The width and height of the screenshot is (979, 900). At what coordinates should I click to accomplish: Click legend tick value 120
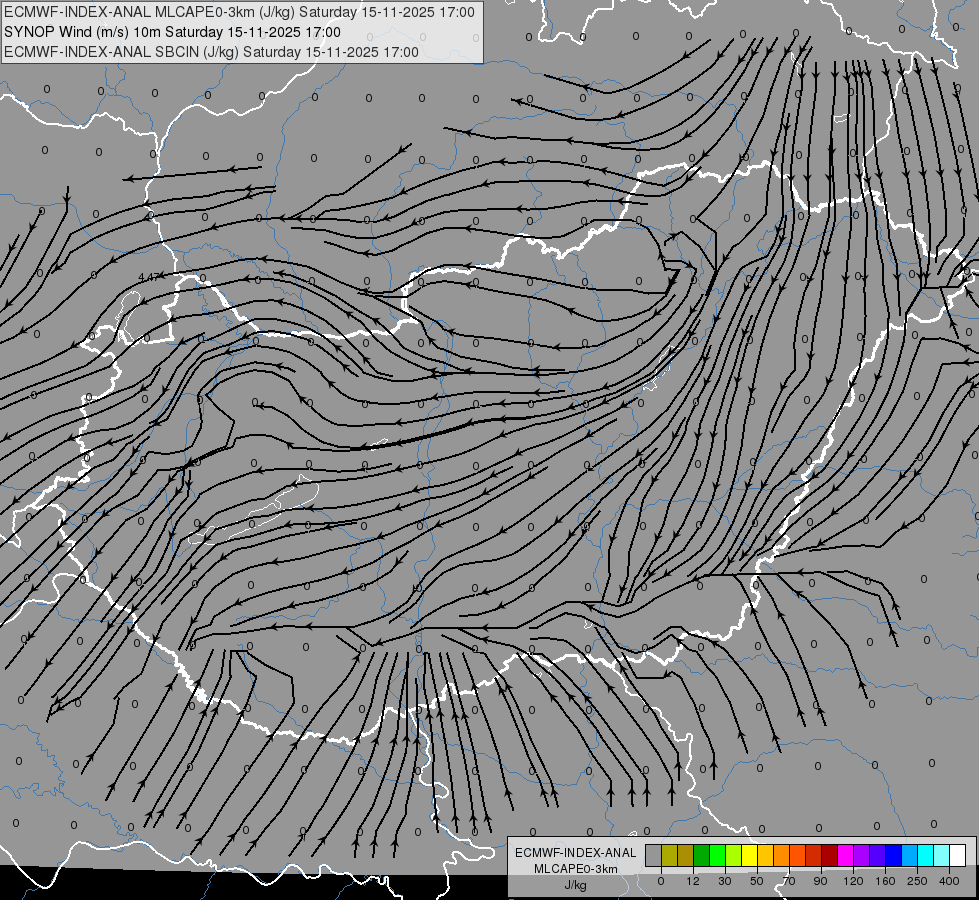pos(854,881)
